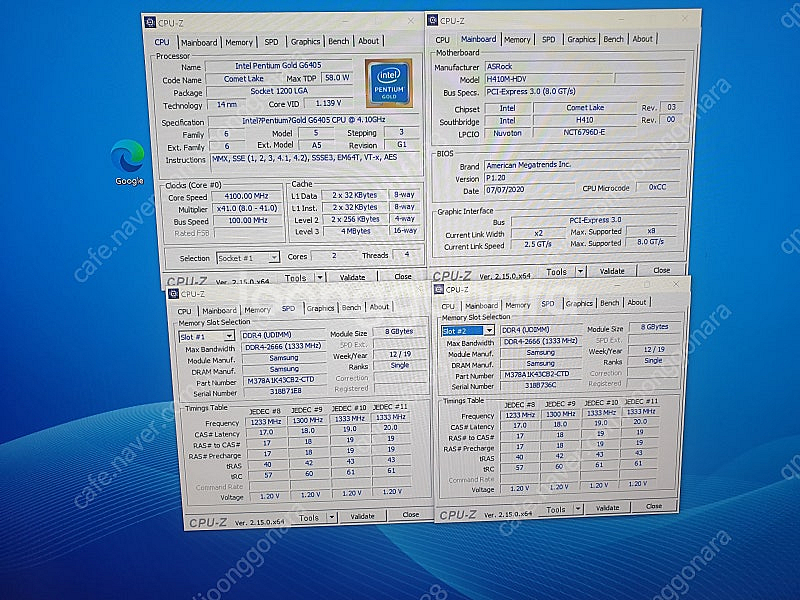The height and width of the screenshot is (600, 800).
Task: Select the Bench tab in the Mainboard window
Action: (613, 39)
